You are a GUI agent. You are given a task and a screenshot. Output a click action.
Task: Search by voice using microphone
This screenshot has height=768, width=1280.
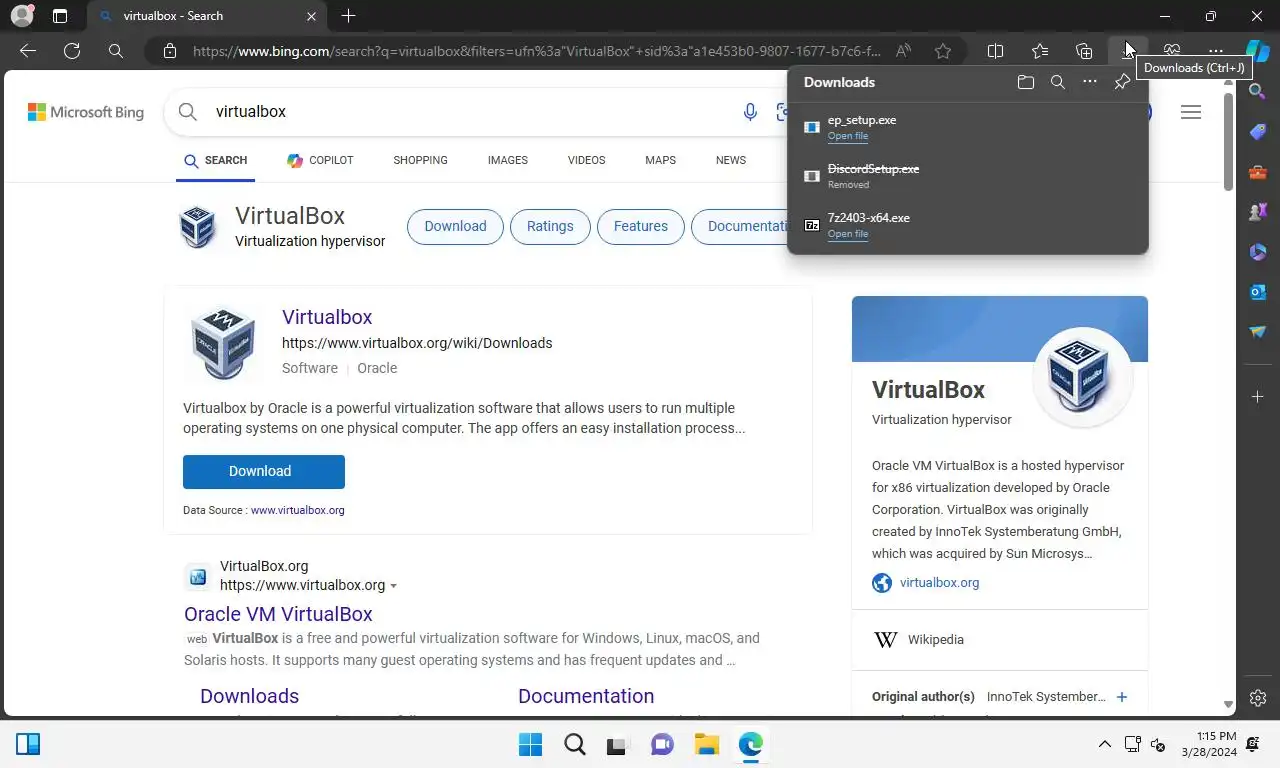point(750,112)
